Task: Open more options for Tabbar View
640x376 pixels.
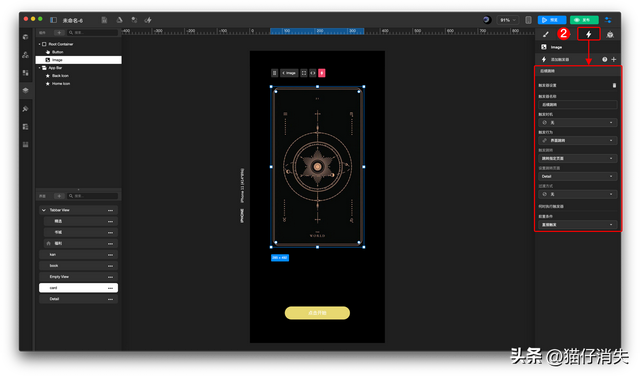Action: click(110, 210)
